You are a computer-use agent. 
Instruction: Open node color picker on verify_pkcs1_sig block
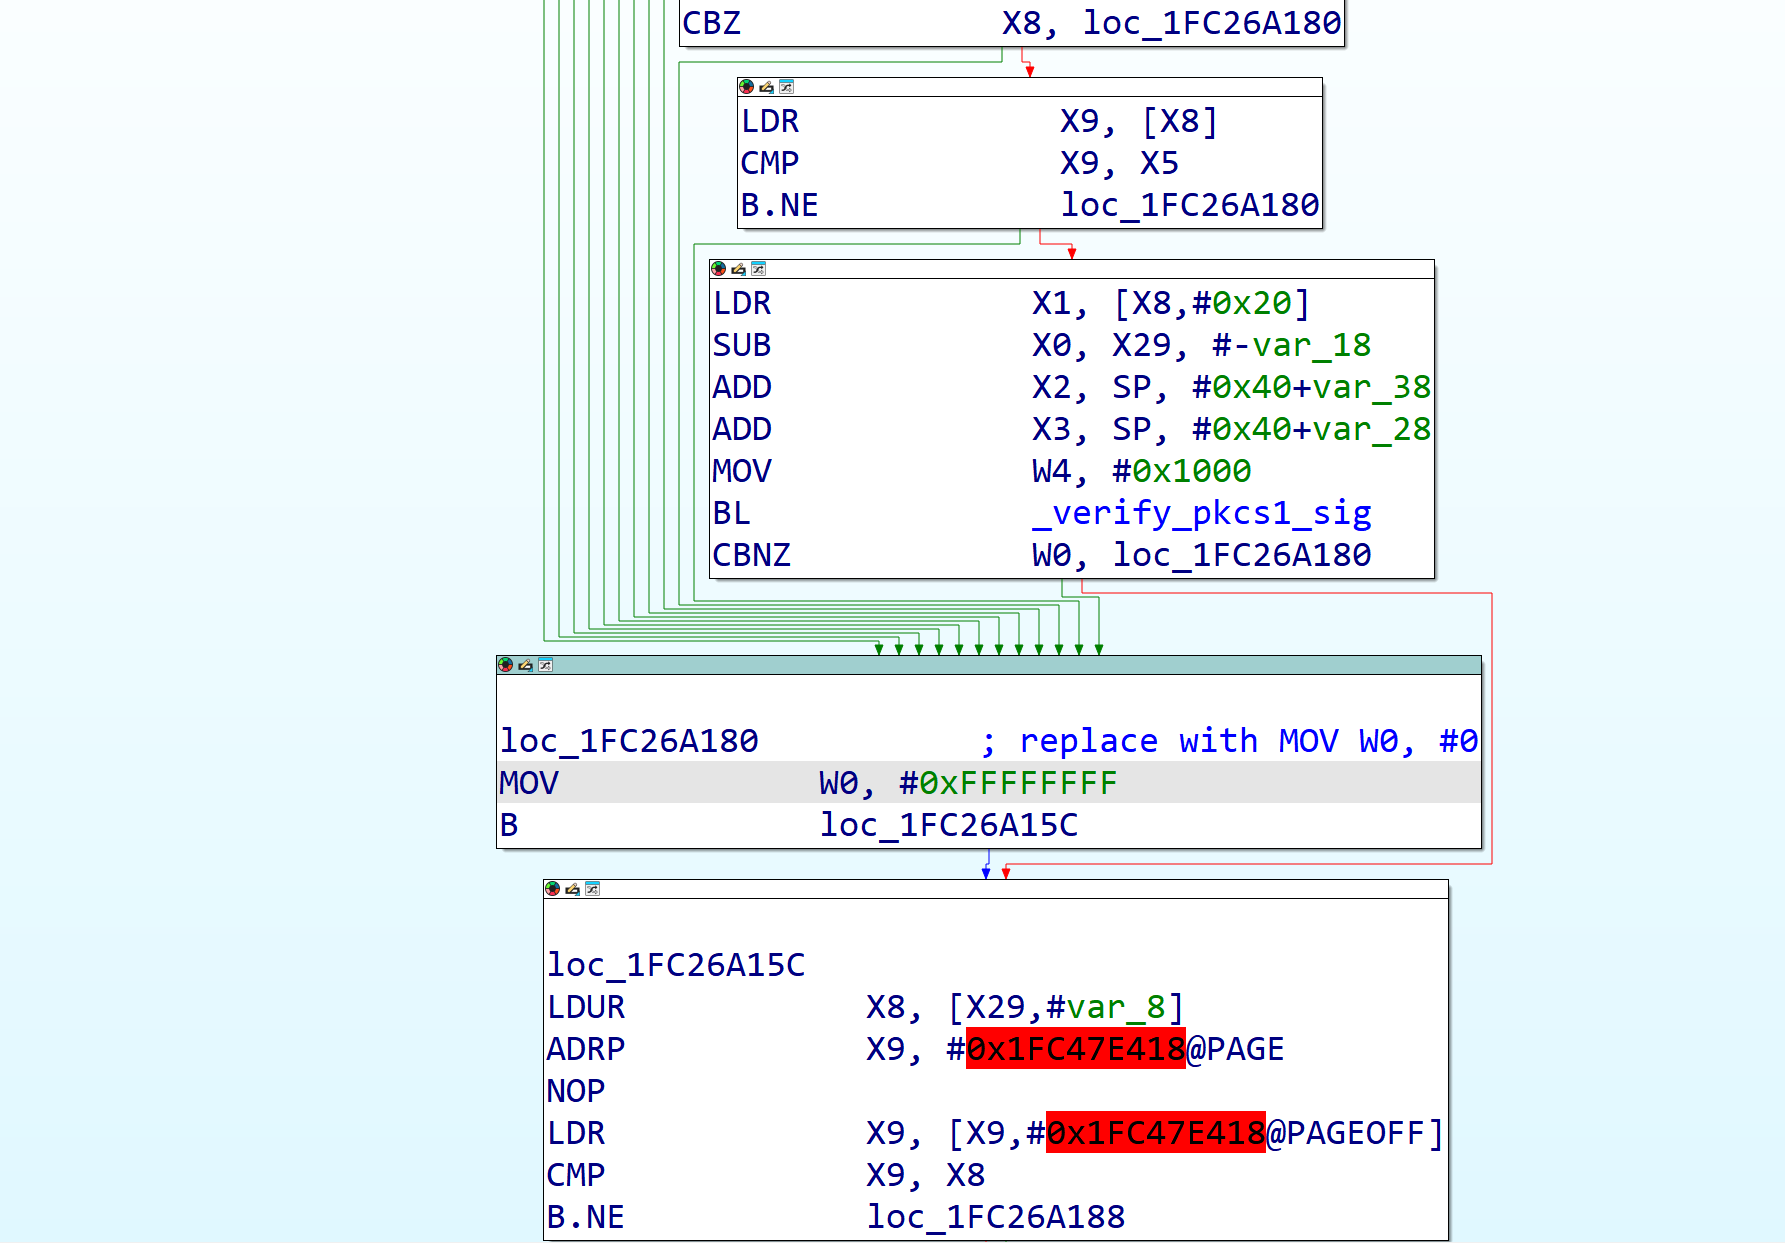[x=718, y=269]
